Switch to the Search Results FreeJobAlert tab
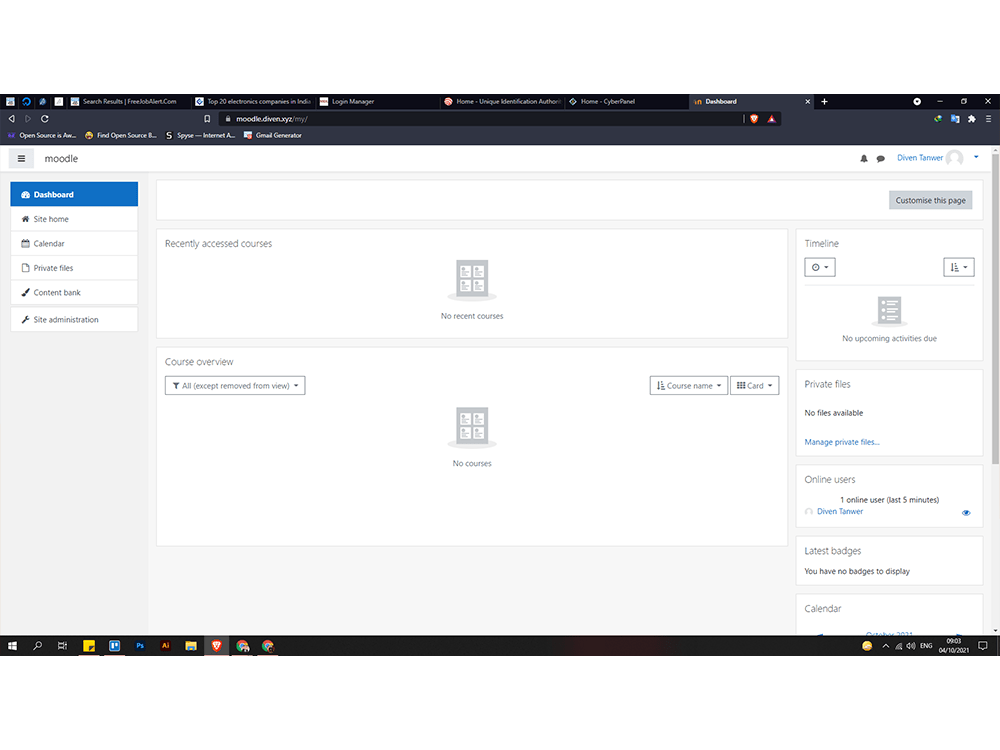Screen dimensions: 1000x750 point(129,101)
